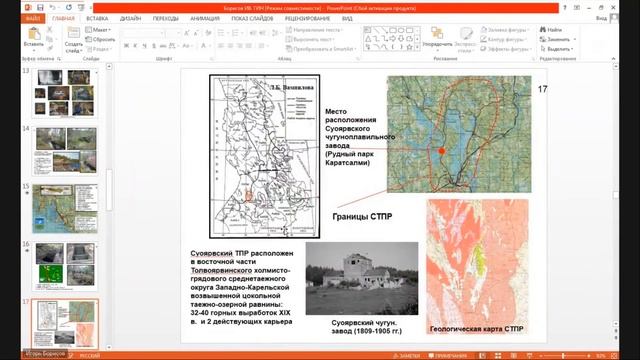Image resolution: width=640 pixels, height=360 pixels.
Task: Click the Paste (Вставить) clipboard icon
Action: tap(34, 33)
